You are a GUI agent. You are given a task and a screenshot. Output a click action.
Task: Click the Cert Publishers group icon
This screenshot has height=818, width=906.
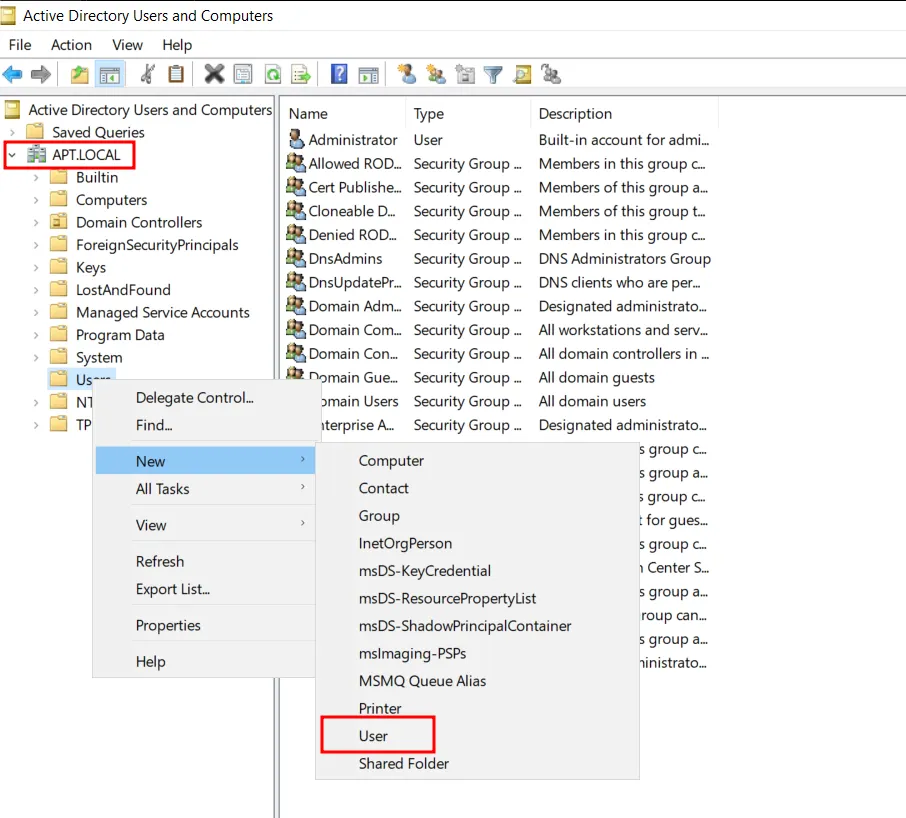coord(296,187)
